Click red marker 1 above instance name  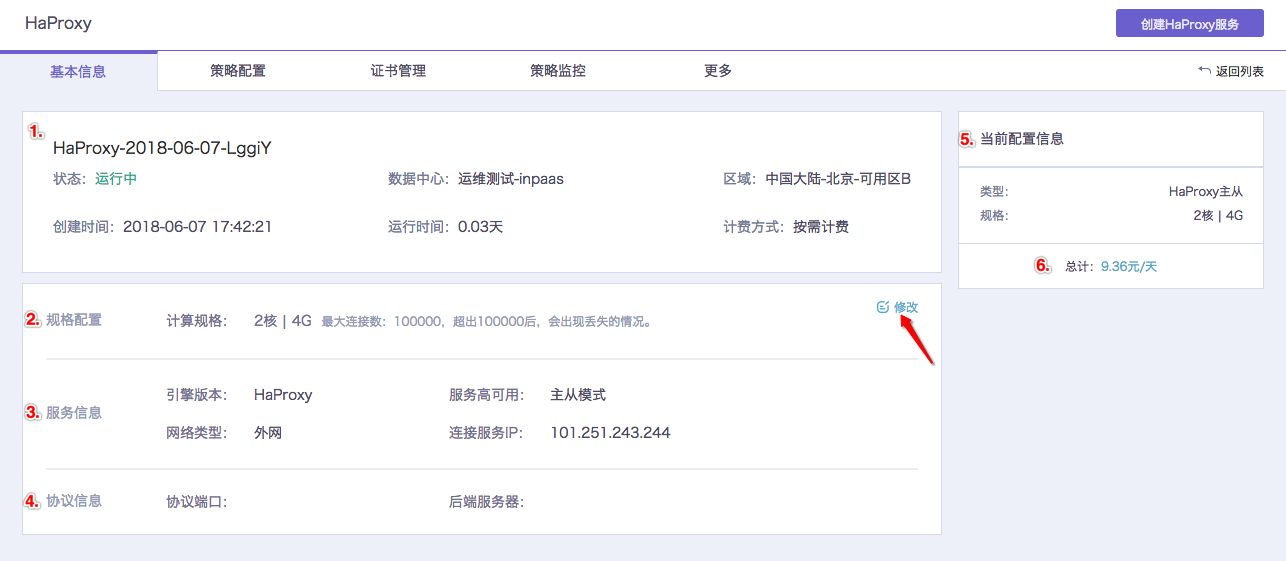click(34, 131)
